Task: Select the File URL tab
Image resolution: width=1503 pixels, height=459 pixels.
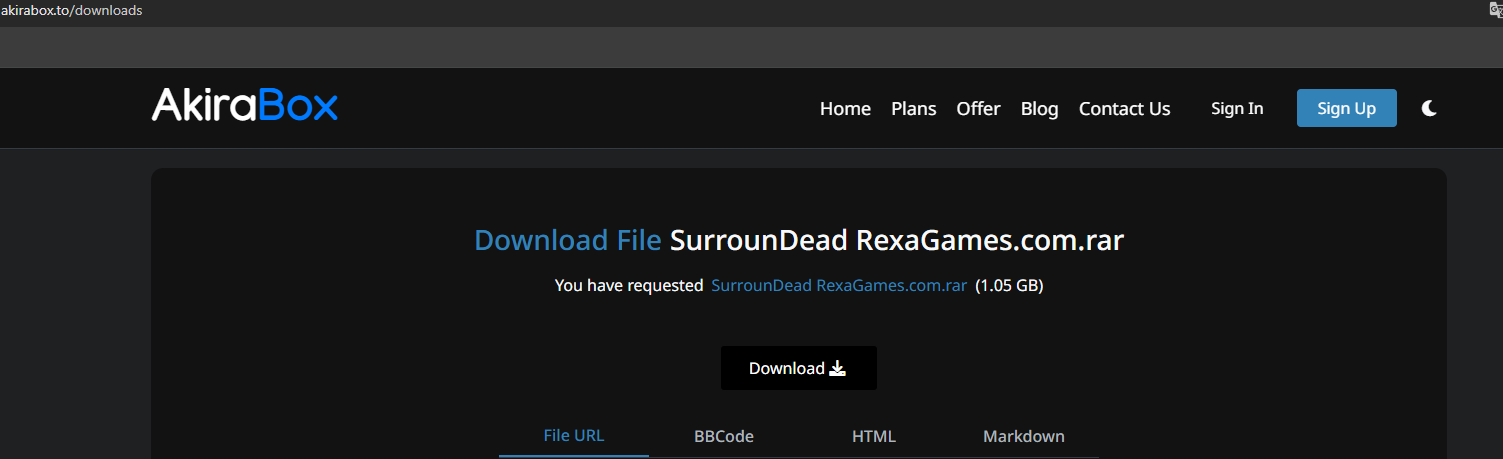Action: [x=574, y=436]
